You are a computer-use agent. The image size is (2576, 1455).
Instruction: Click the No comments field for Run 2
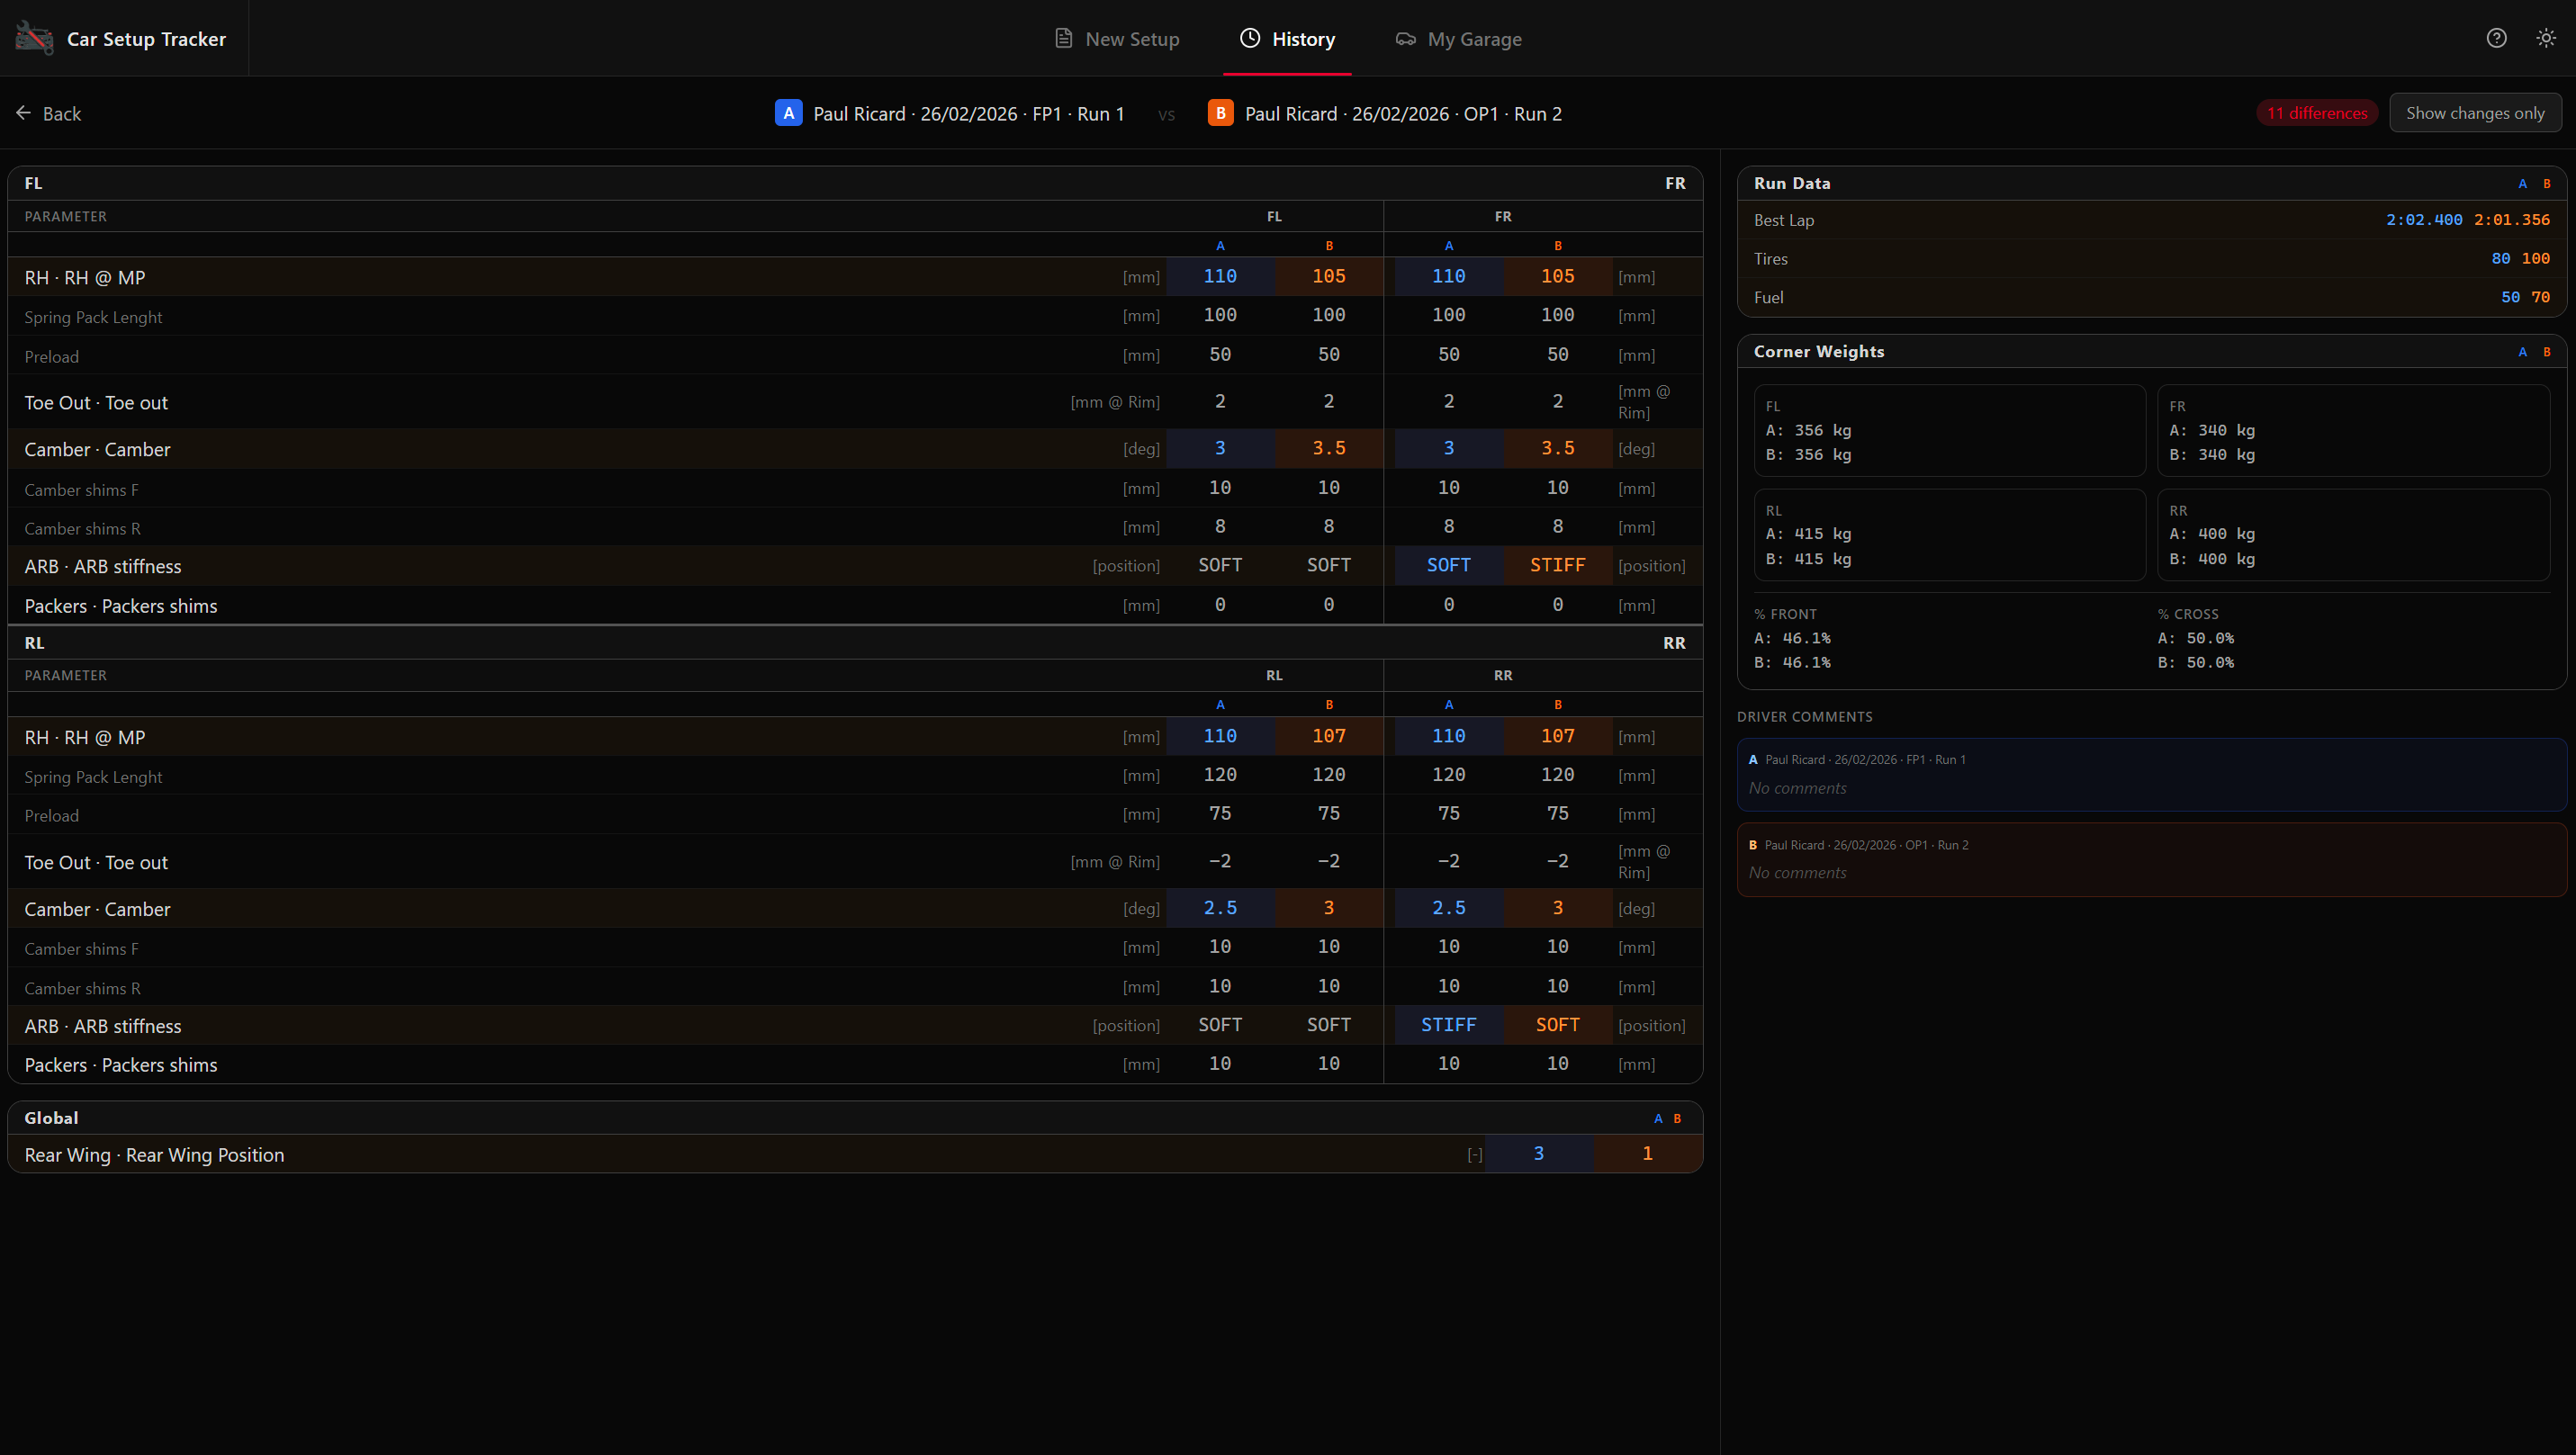click(x=1797, y=871)
